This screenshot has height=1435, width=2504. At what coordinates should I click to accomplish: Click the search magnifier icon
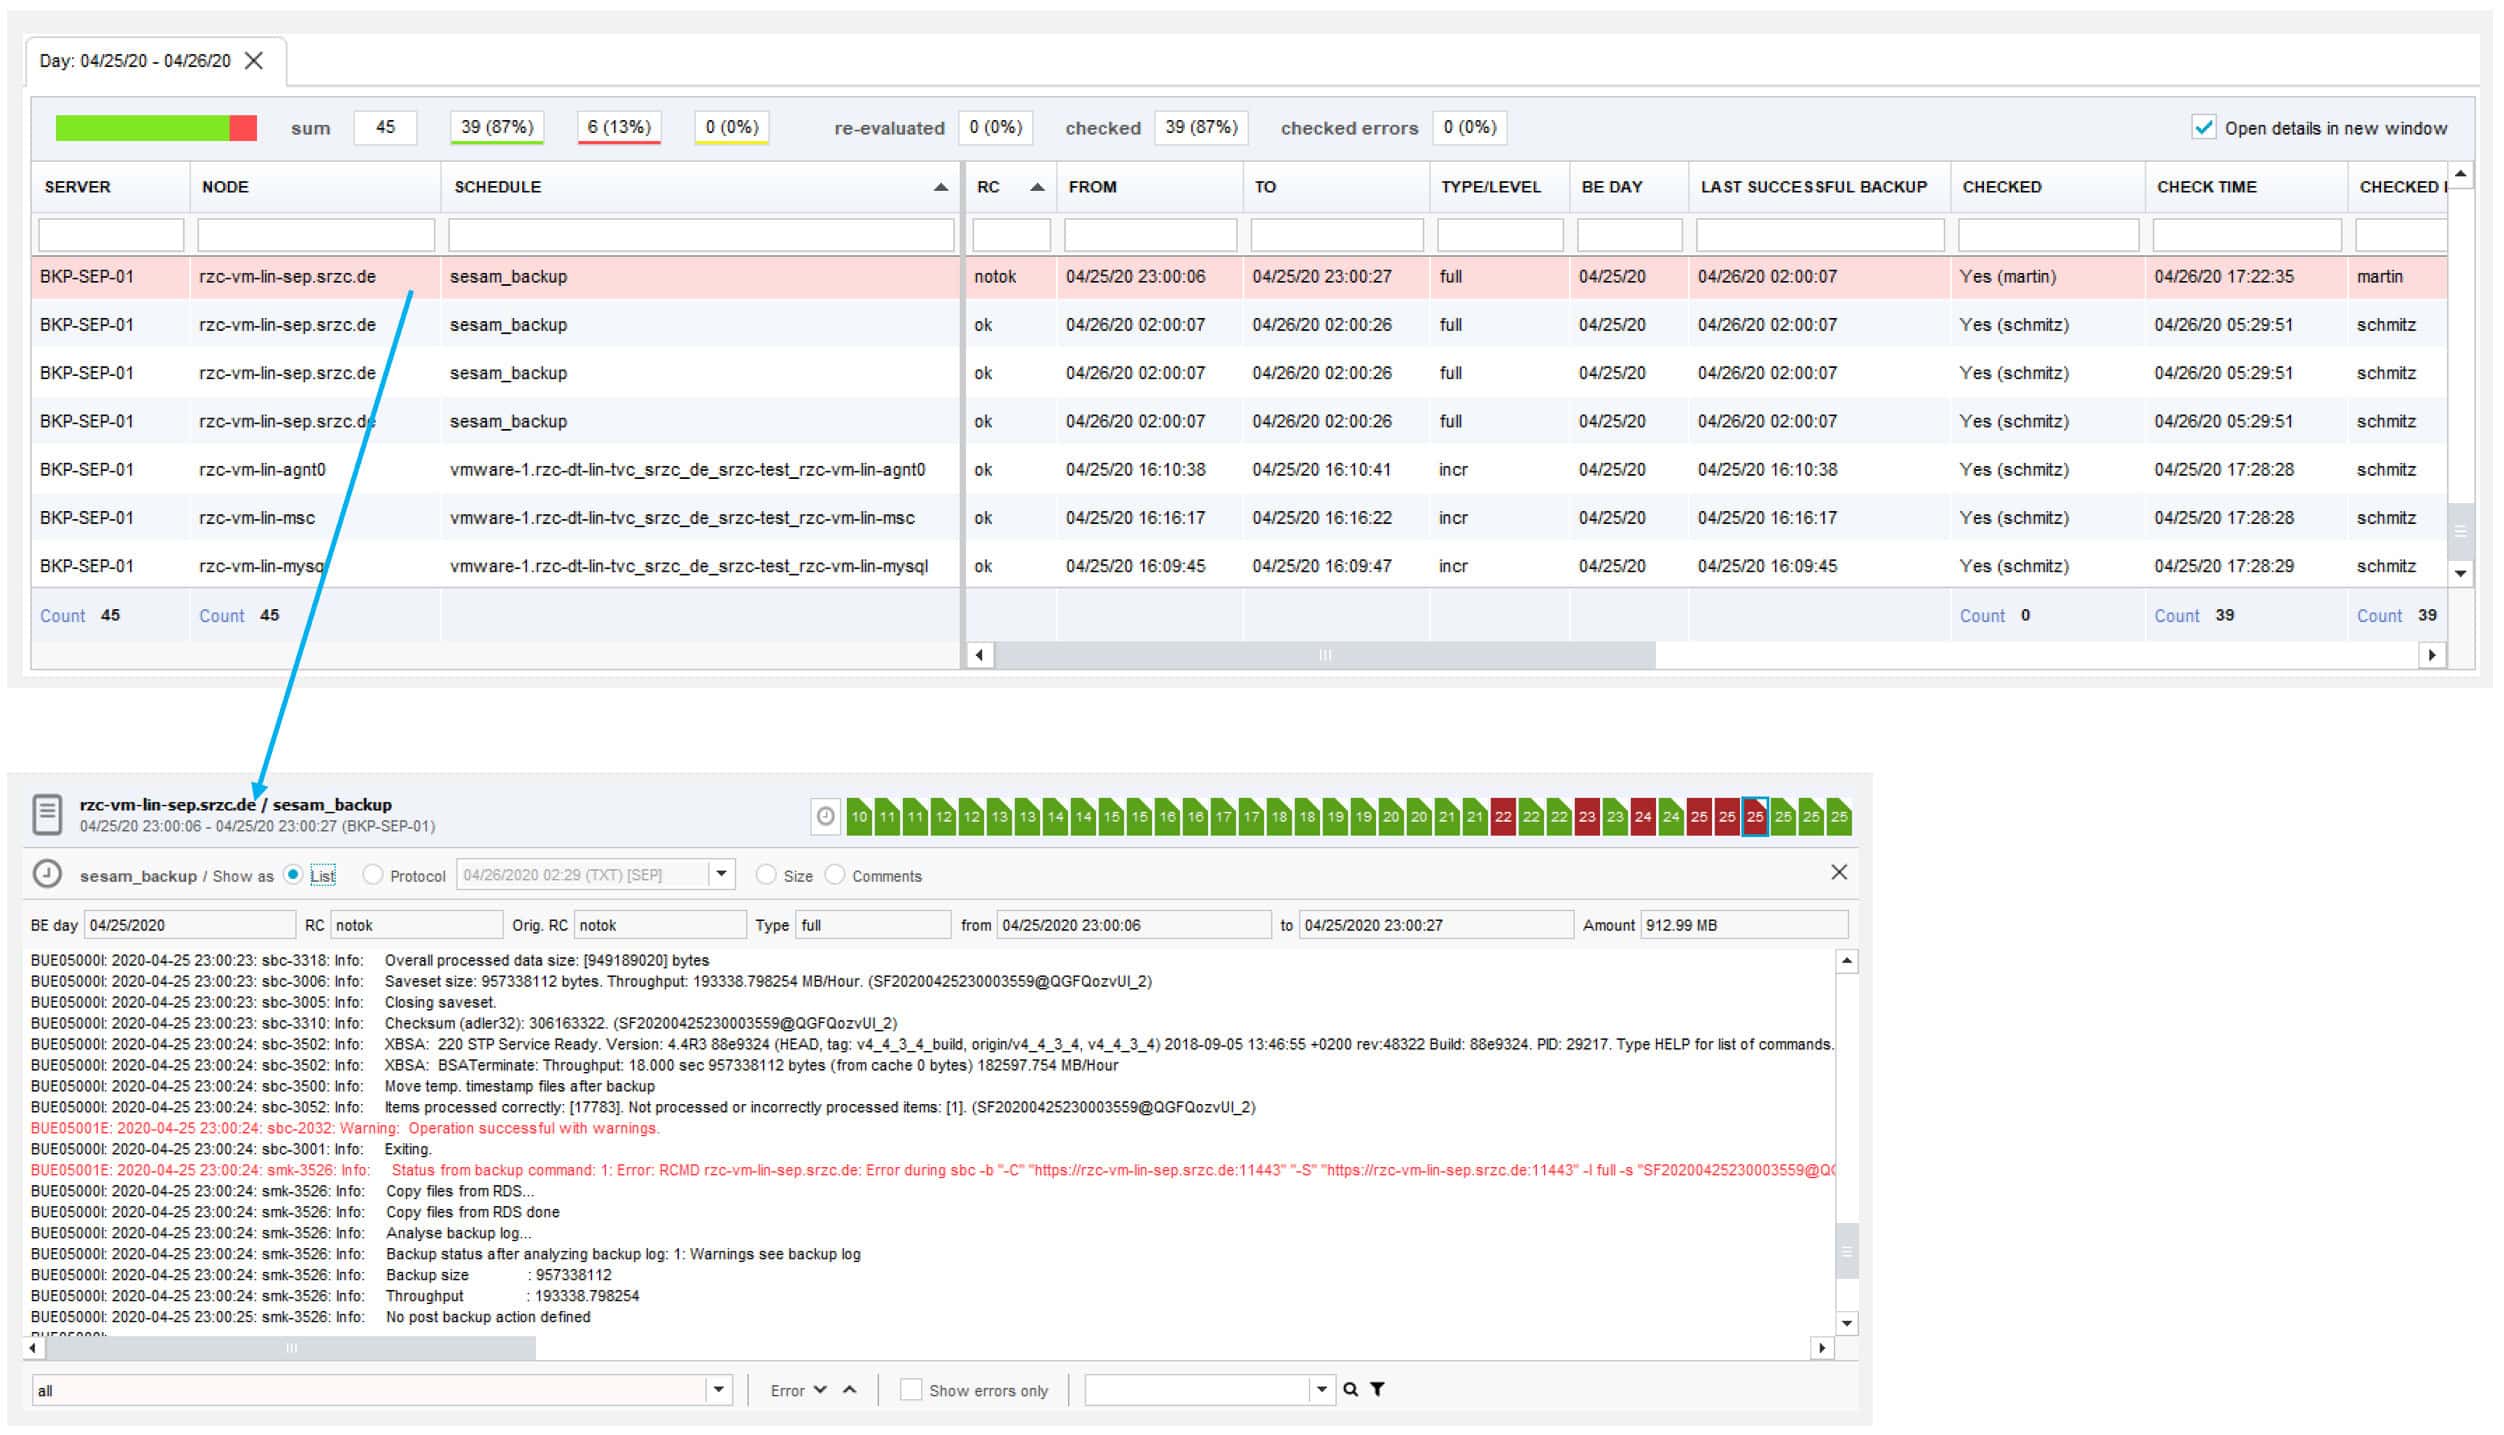pos(1350,1389)
